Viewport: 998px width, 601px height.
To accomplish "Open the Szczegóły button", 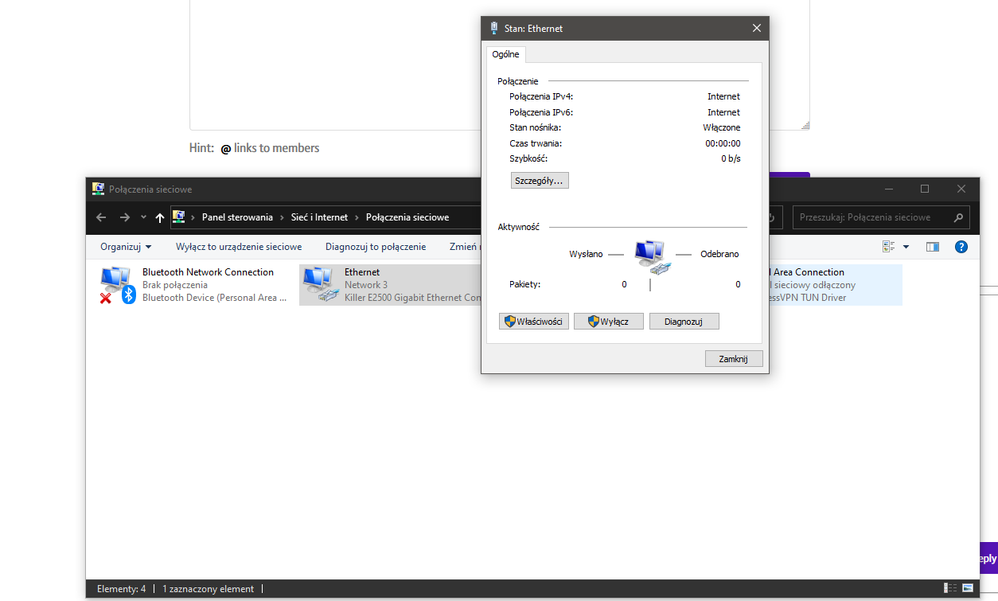I will click(x=539, y=181).
